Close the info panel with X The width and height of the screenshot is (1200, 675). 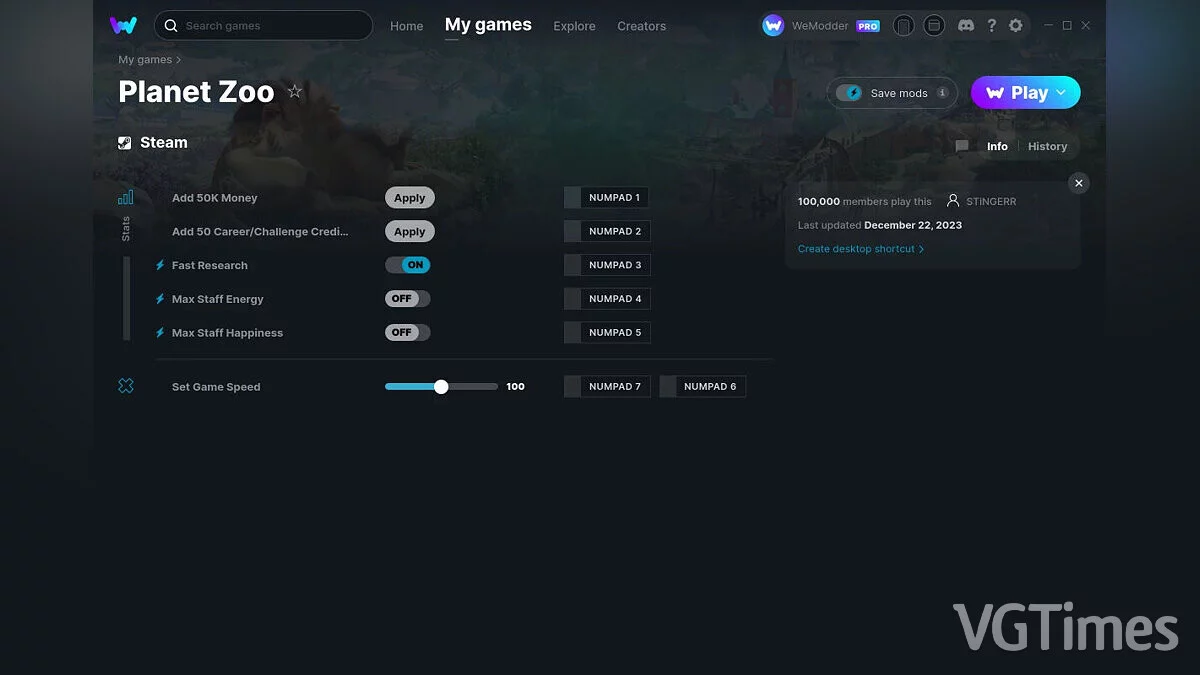[1078, 183]
